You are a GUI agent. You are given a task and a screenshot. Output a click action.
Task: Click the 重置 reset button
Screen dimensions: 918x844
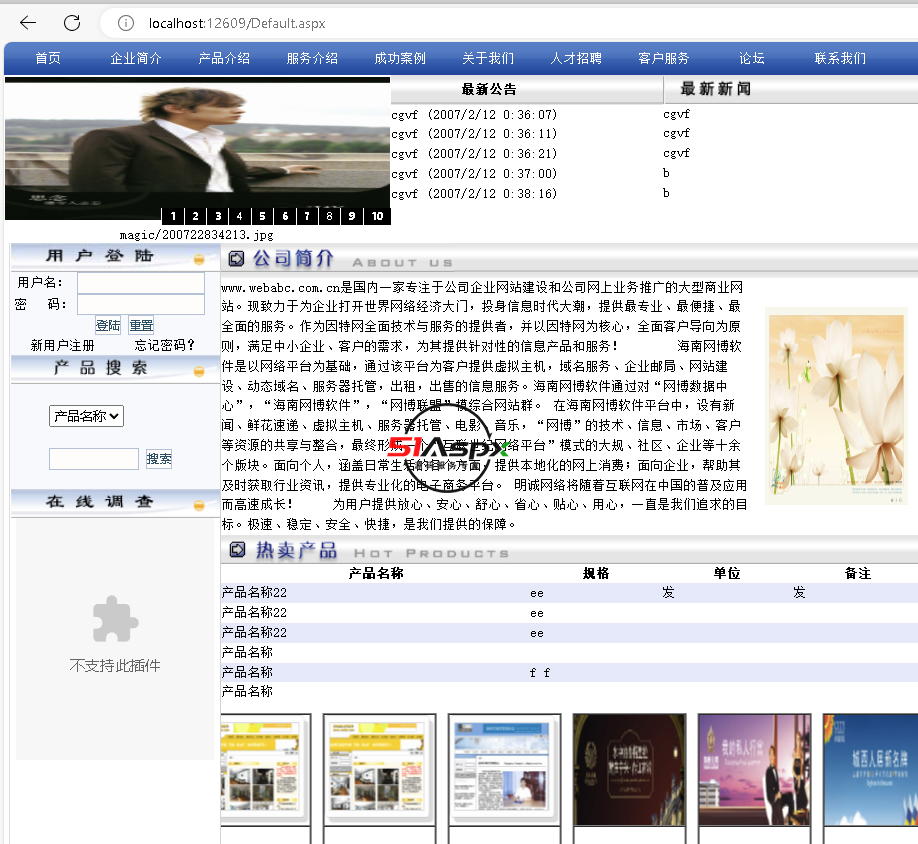141,325
